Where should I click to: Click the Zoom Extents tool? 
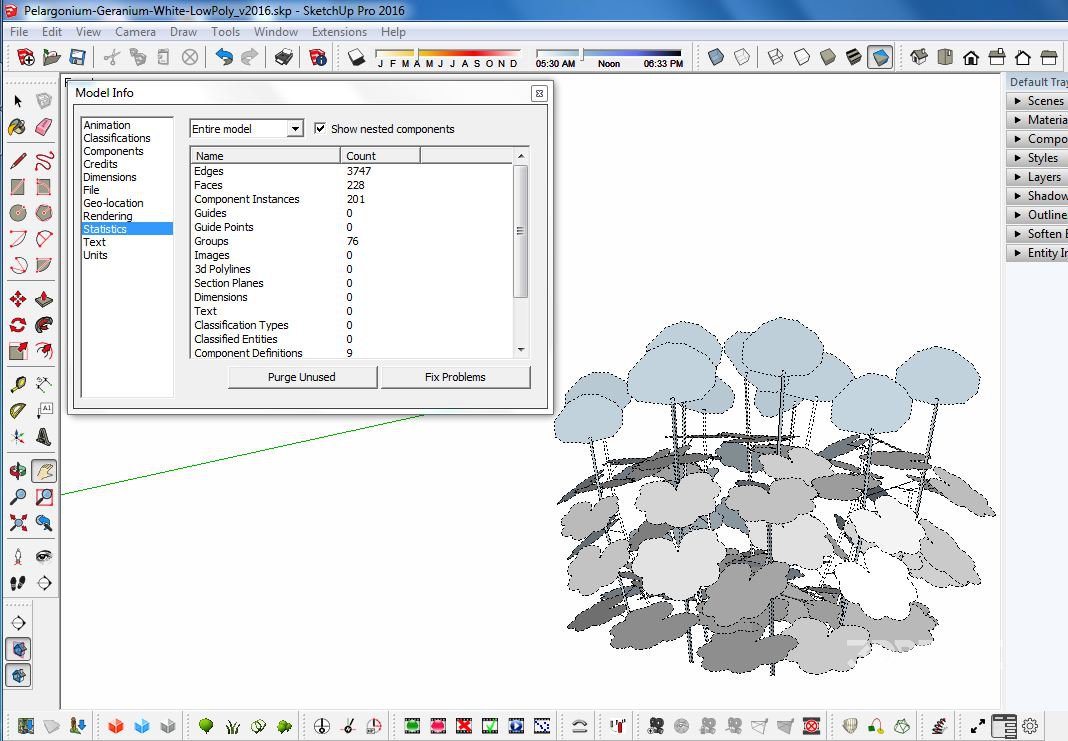click(x=17, y=522)
